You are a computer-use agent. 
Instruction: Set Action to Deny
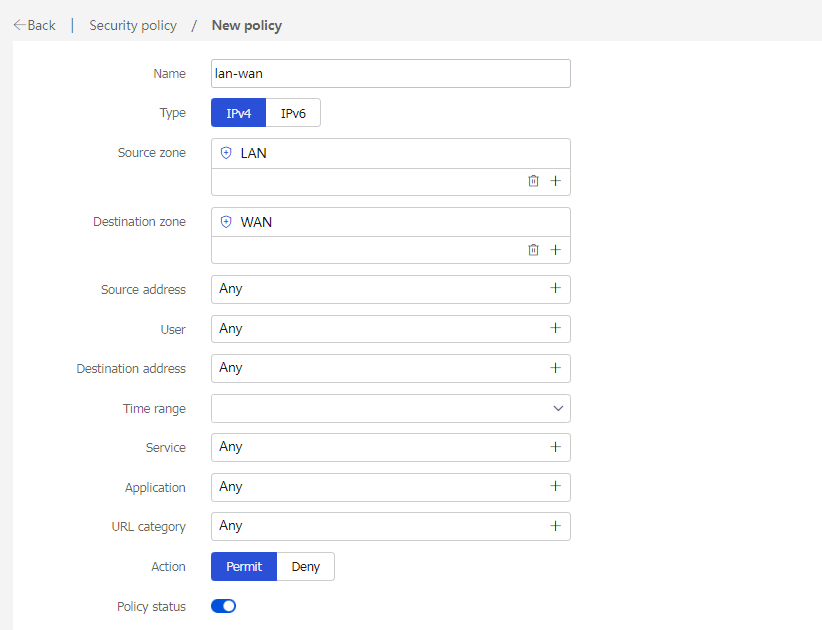(x=306, y=567)
